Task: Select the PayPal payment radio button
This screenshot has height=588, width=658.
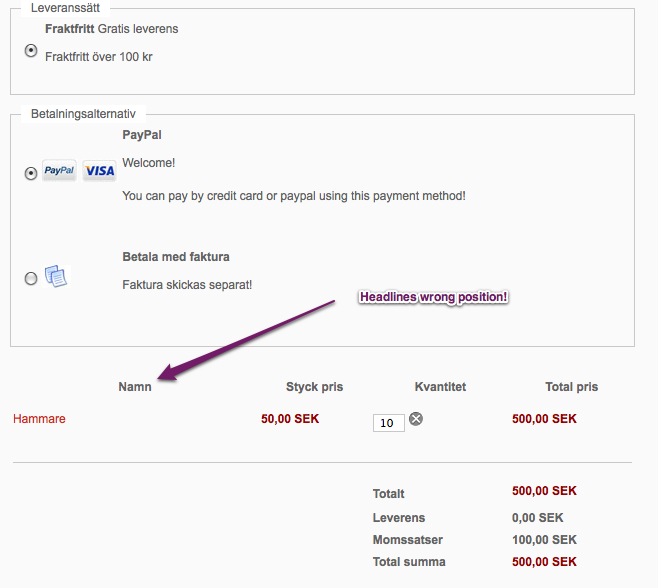Action: point(31,172)
